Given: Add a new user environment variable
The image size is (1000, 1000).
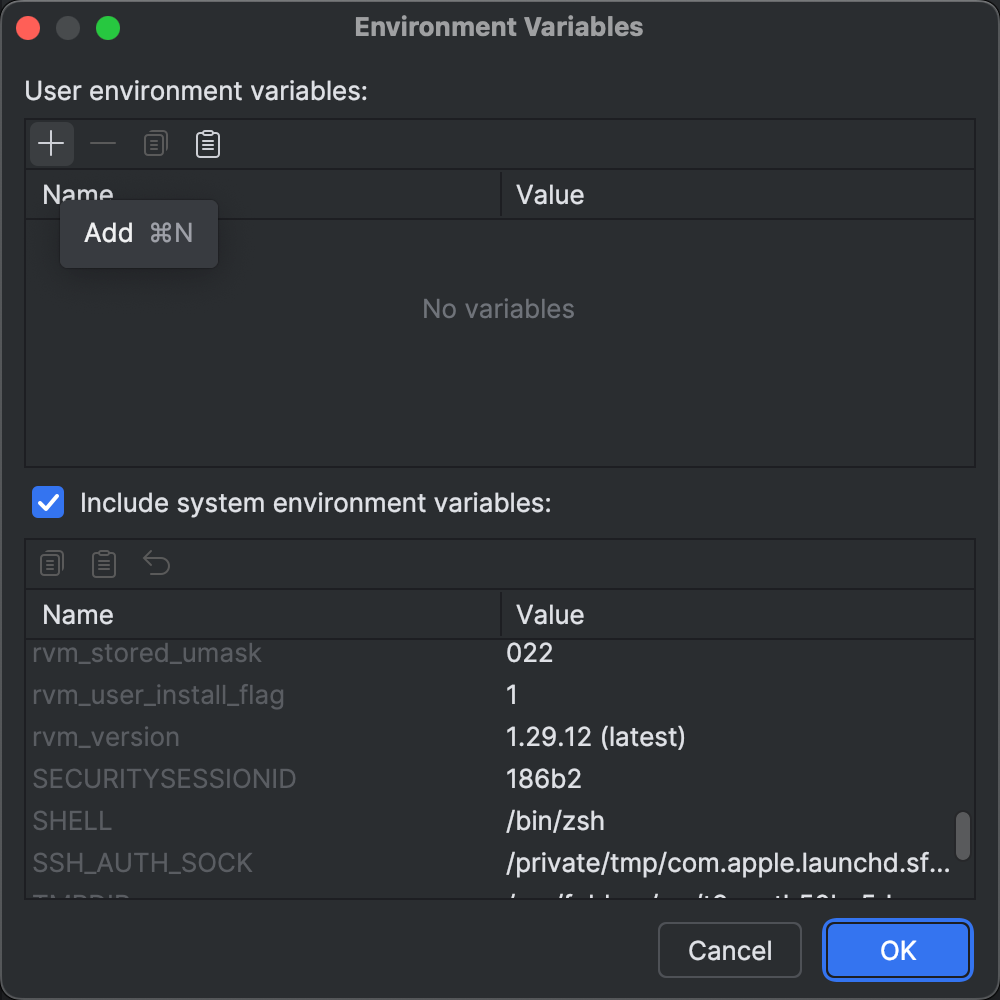Looking at the screenshot, I should pos(50,143).
